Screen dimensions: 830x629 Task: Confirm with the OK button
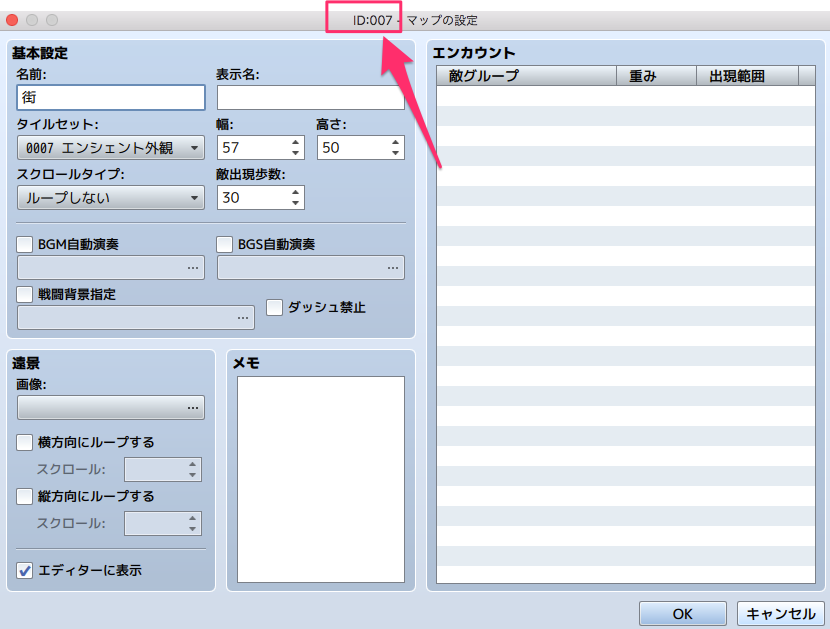(x=682, y=614)
